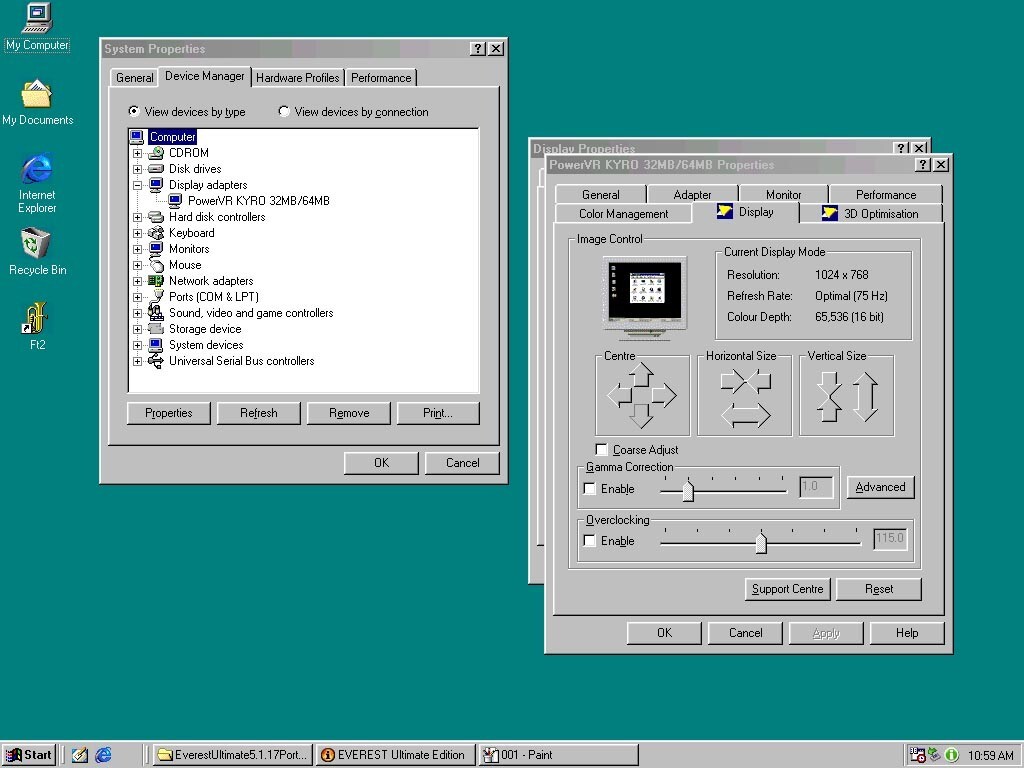The height and width of the screenshot is (768, 1024).
Task: Open the Hardware Profiles tab
Action: (297, 78)
